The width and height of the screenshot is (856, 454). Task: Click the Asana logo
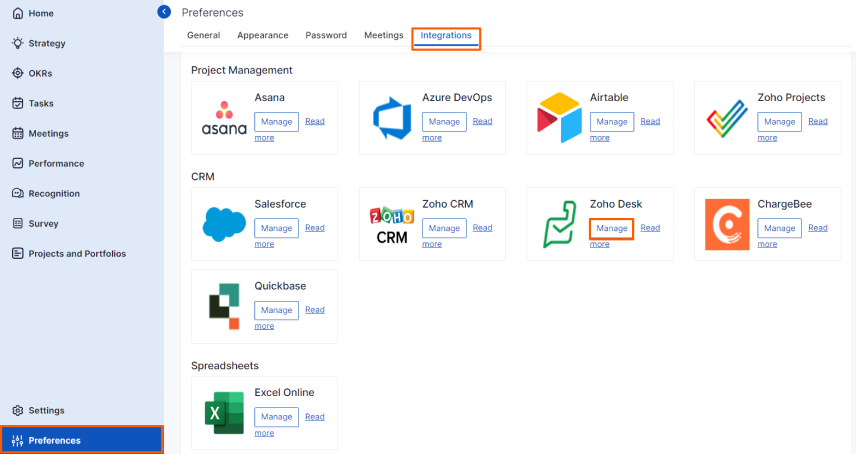pyautogui.click(x=224, y=118)
